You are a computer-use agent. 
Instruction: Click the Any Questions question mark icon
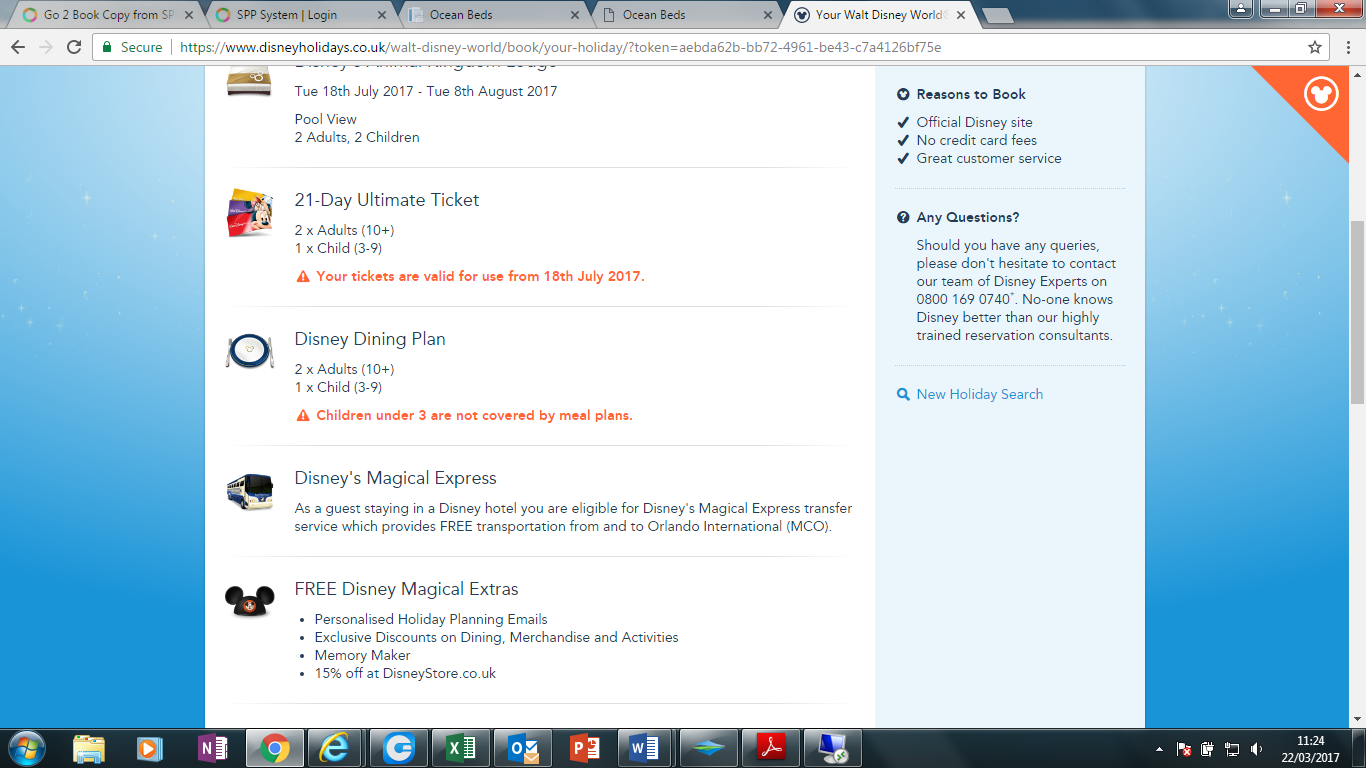pyautogui.click(x=904, y=217)
